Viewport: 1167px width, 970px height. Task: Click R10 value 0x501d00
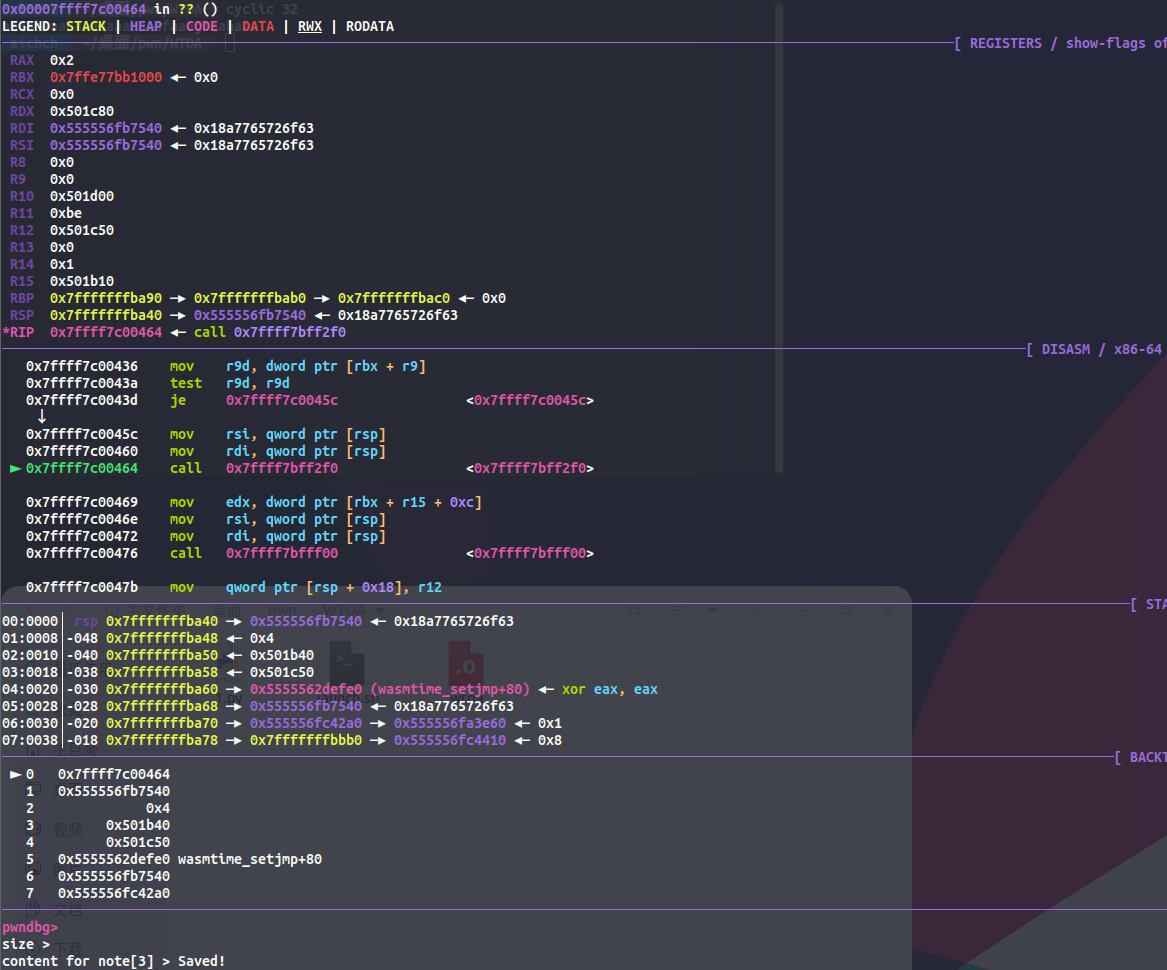(x=82, y=197)
